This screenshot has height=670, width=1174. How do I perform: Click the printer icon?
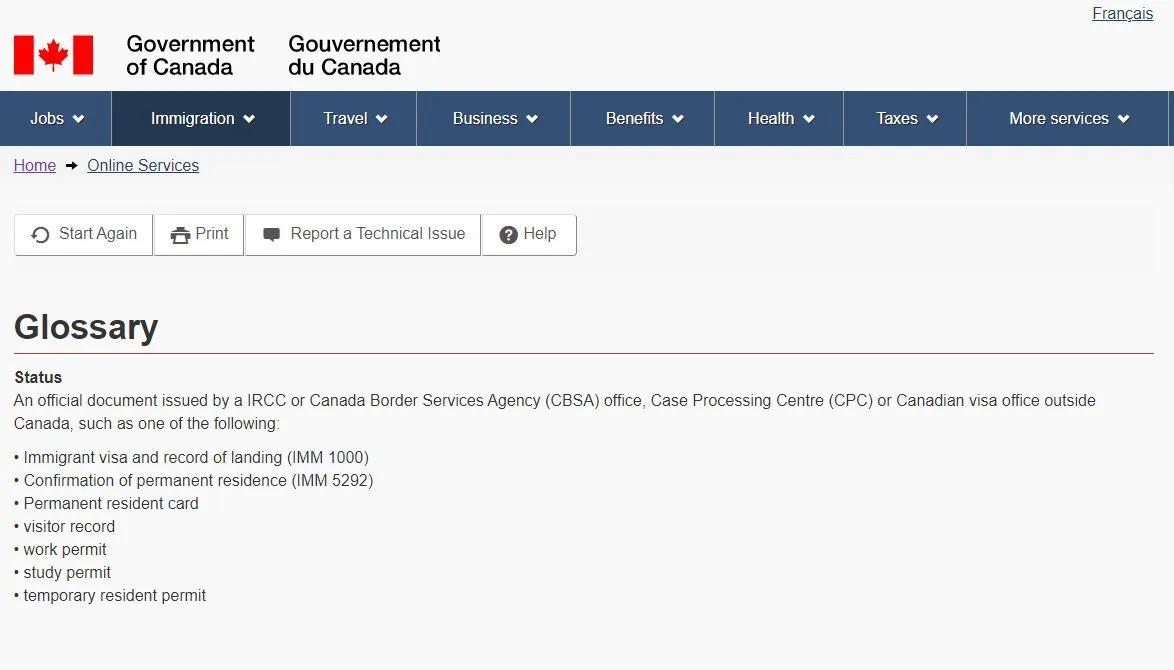click(180, 235)
